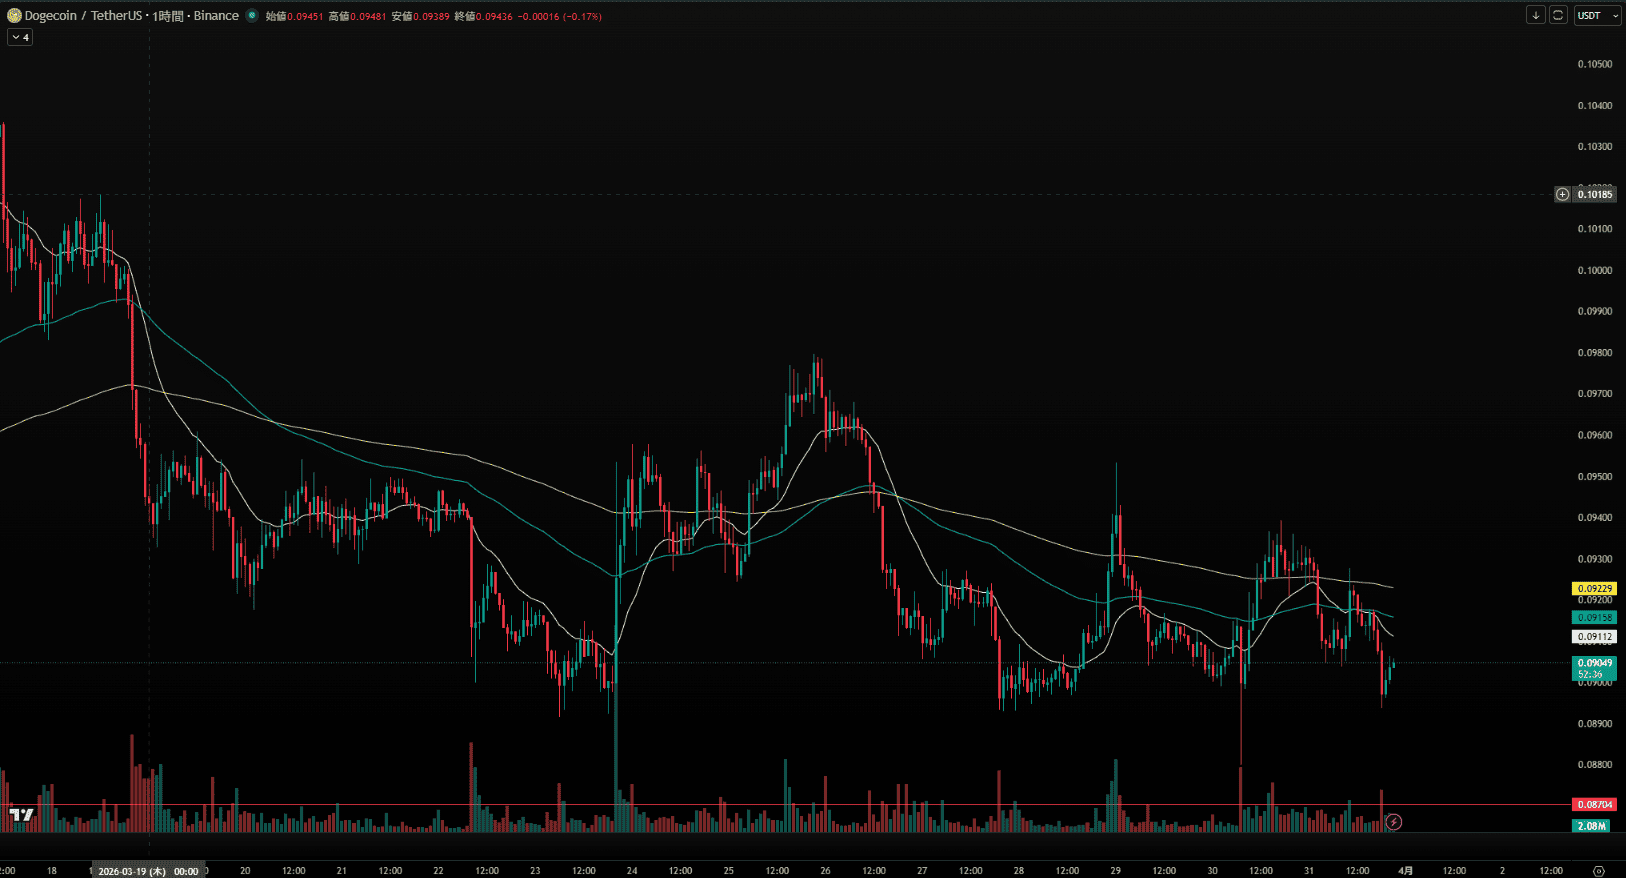Click the teal 0.09158 moving average price tag
Viewport: 1626px width, 878px height.
tap(1594, 618)
